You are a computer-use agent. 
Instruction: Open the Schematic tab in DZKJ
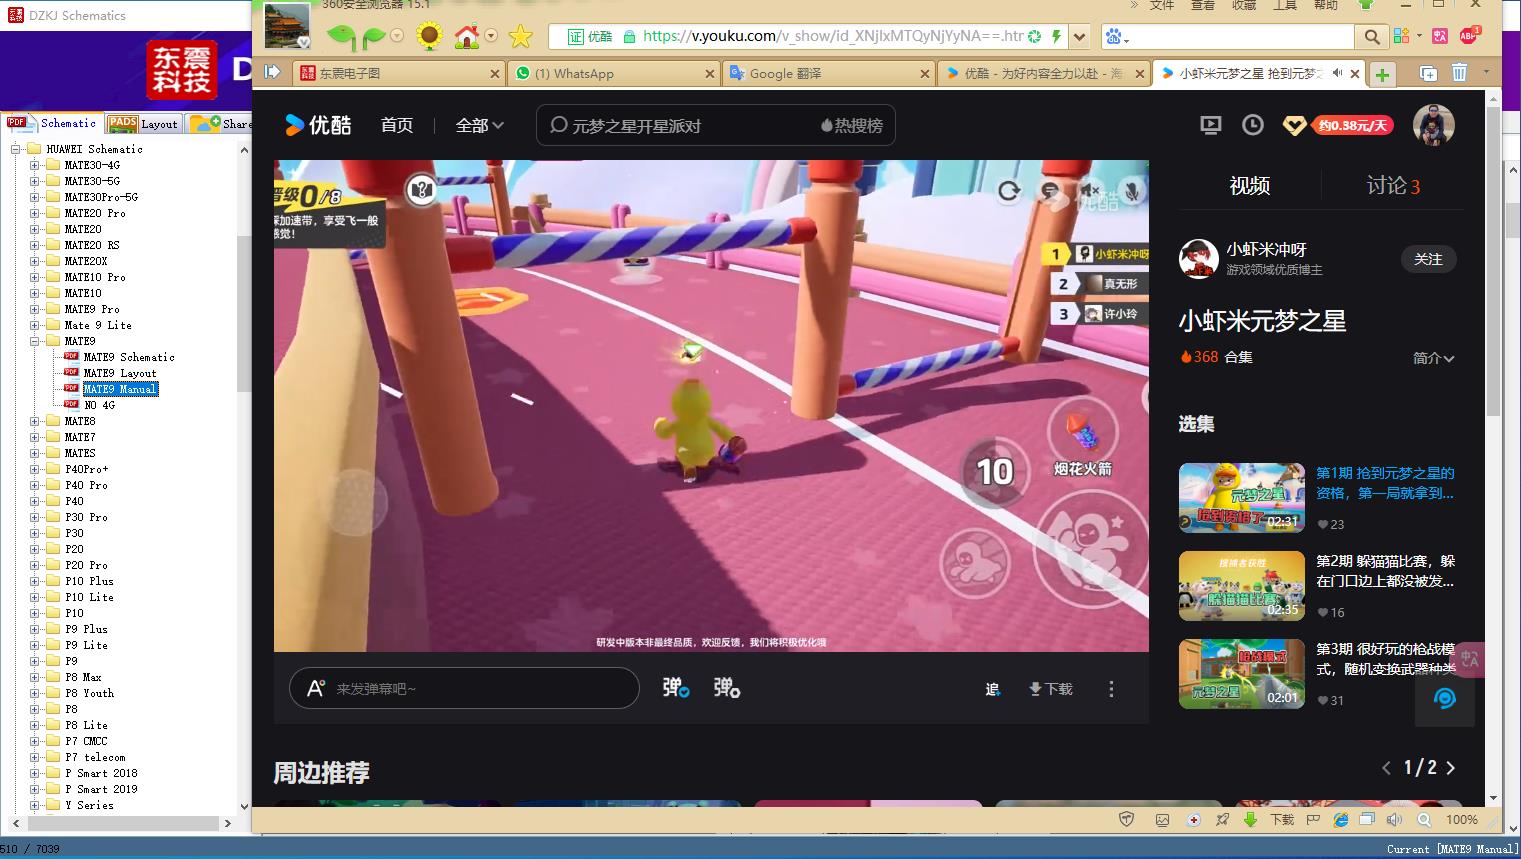(x=53, y=123)
